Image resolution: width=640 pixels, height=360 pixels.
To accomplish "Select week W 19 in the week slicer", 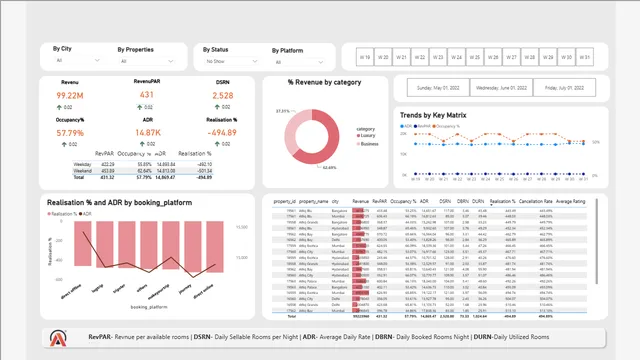I will (365, 57).
